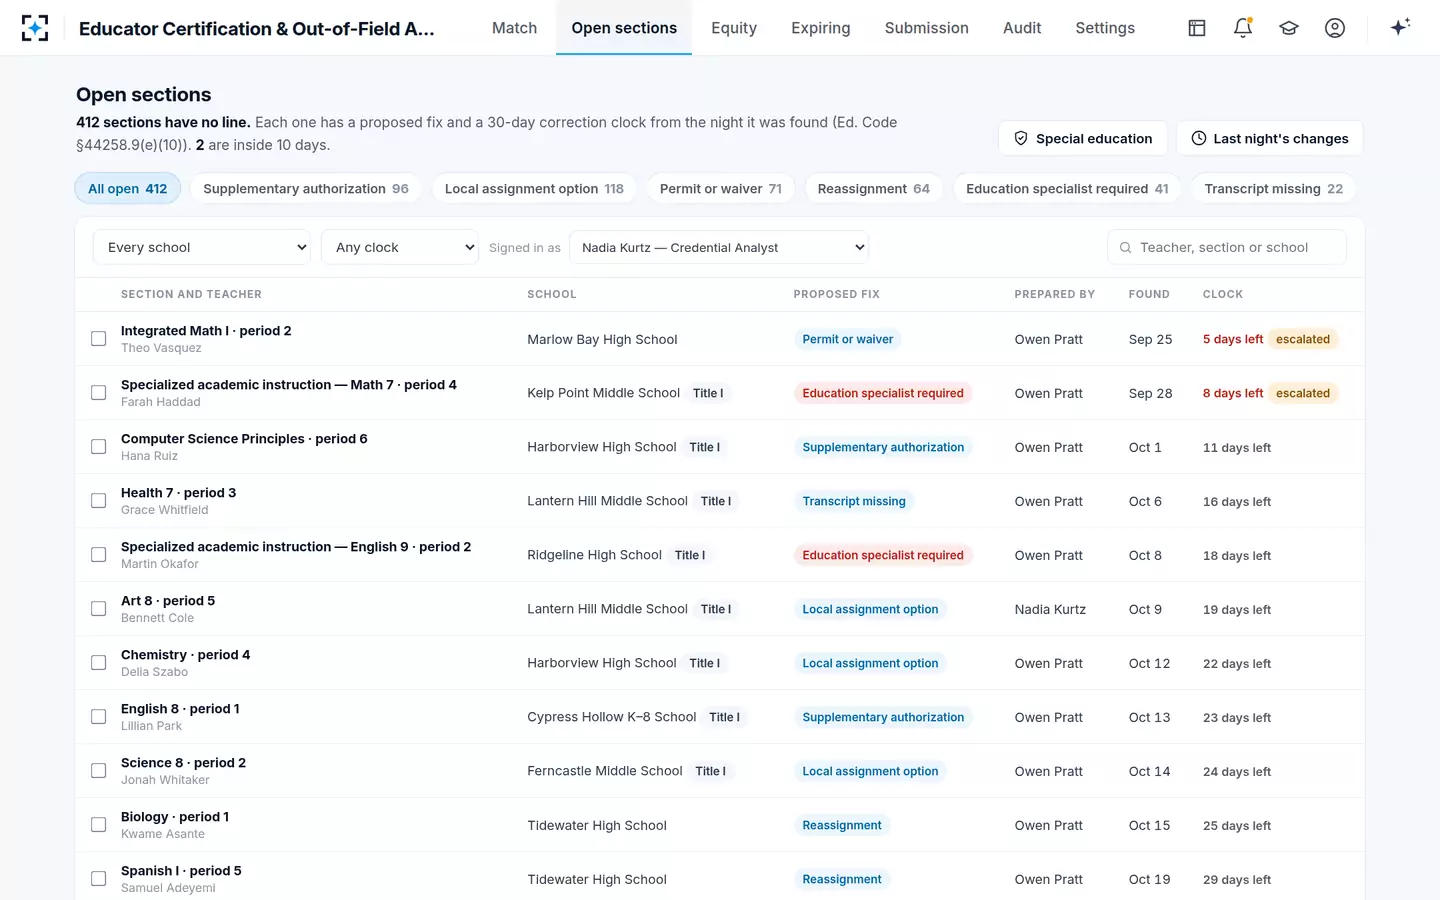Image resolution: width=1440 pixels, height=900 pixels.
Task: Focus the Teacher, section or school search
Action: point(1227,247)
